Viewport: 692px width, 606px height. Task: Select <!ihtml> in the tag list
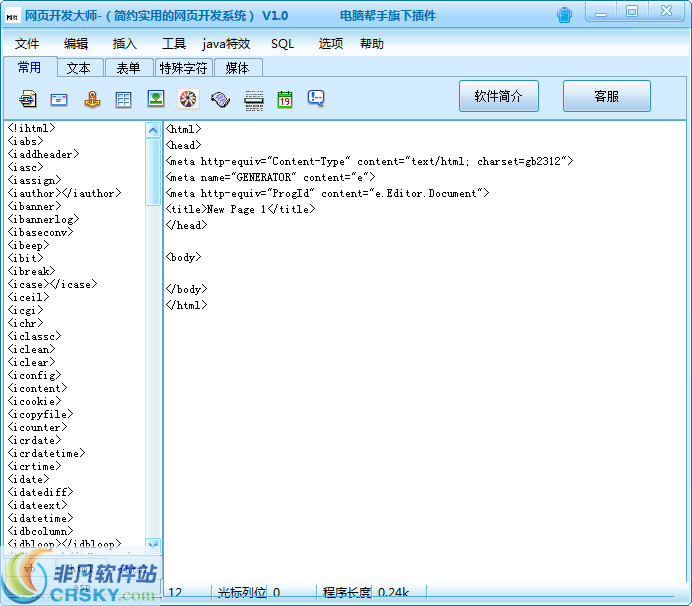[31, 128]
